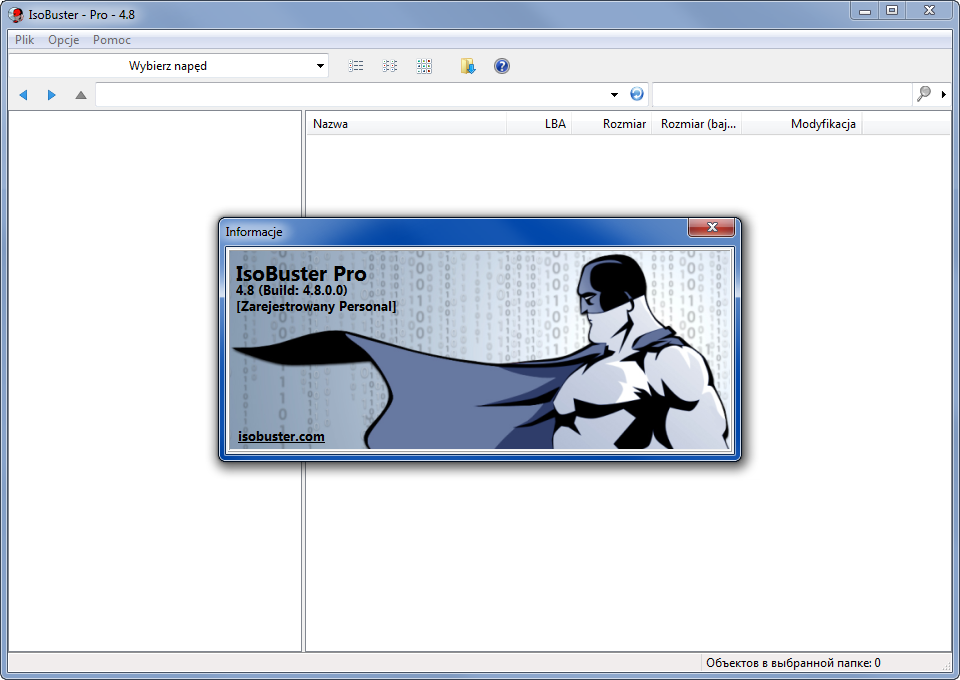This screenshot has width=960, height=680.
Task: Click the IsoBuster app icon in title bar
Action: click(x=16, y=14)
